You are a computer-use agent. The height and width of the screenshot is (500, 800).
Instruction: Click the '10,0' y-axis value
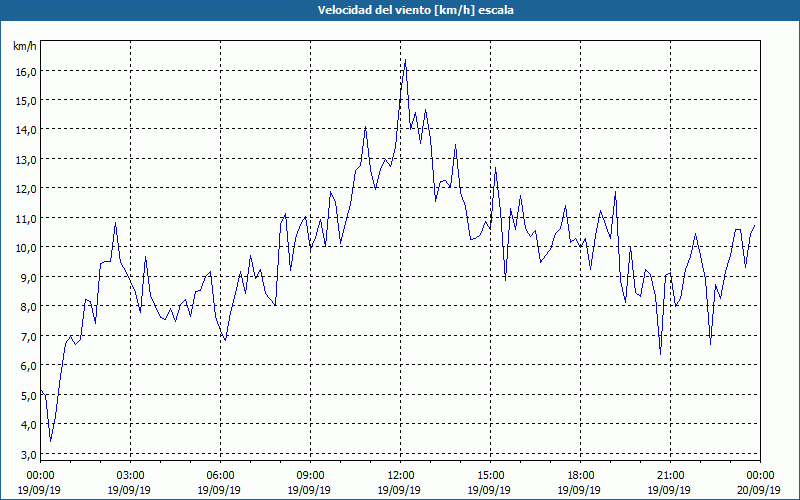click(x=26, y=248)
